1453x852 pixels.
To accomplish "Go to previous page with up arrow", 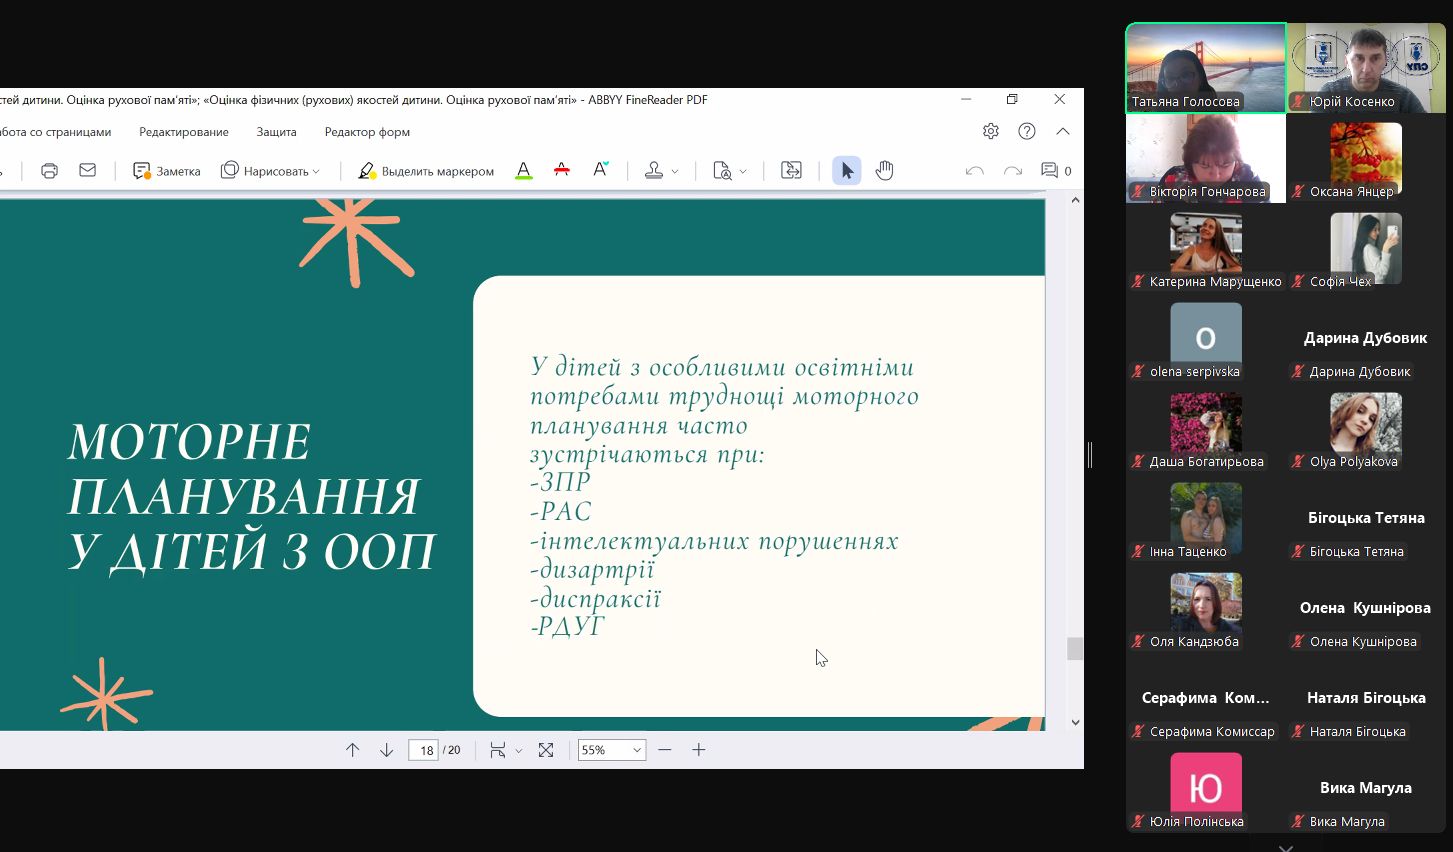I will pos(352,750).
